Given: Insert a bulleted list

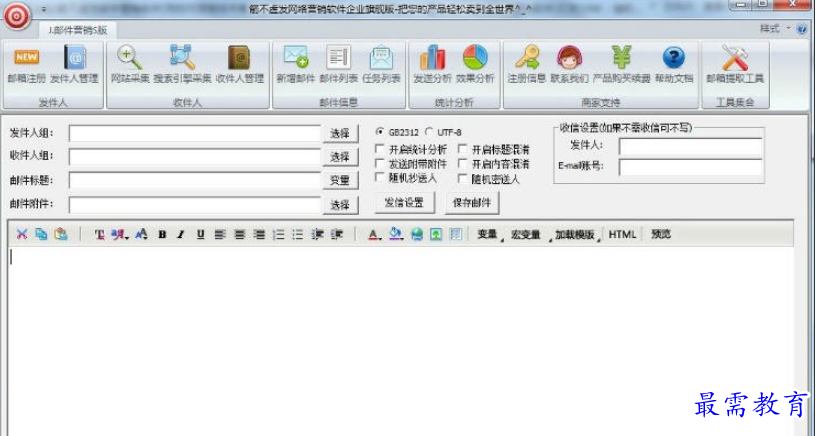Looking at the screenshot, I should (x=298, y=235).
